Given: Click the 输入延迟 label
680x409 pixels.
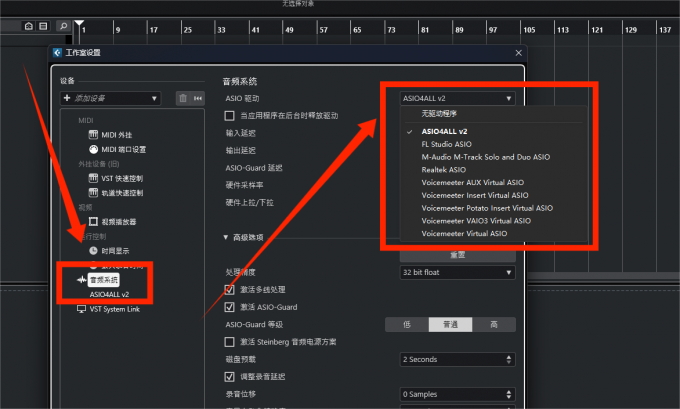Looking at the screenshot, I should tap(240, 133).
